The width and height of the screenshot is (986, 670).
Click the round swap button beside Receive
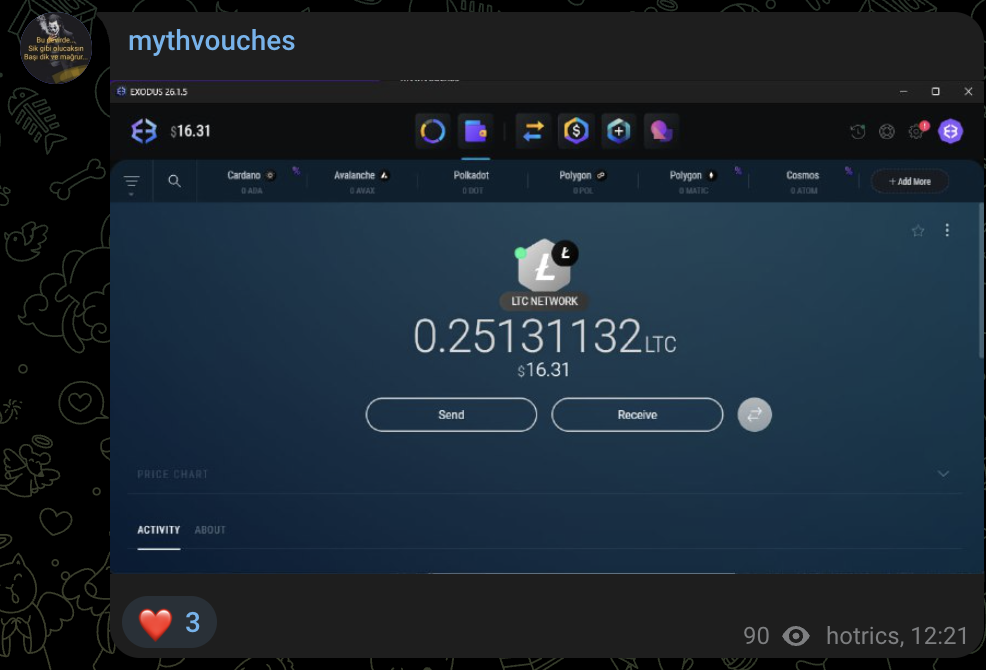pos(755,414)
